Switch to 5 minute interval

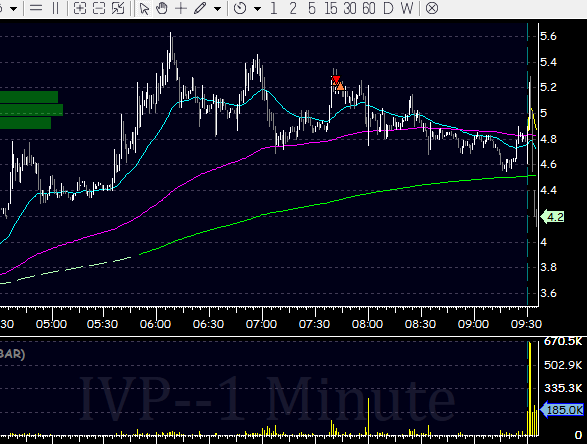312,8
